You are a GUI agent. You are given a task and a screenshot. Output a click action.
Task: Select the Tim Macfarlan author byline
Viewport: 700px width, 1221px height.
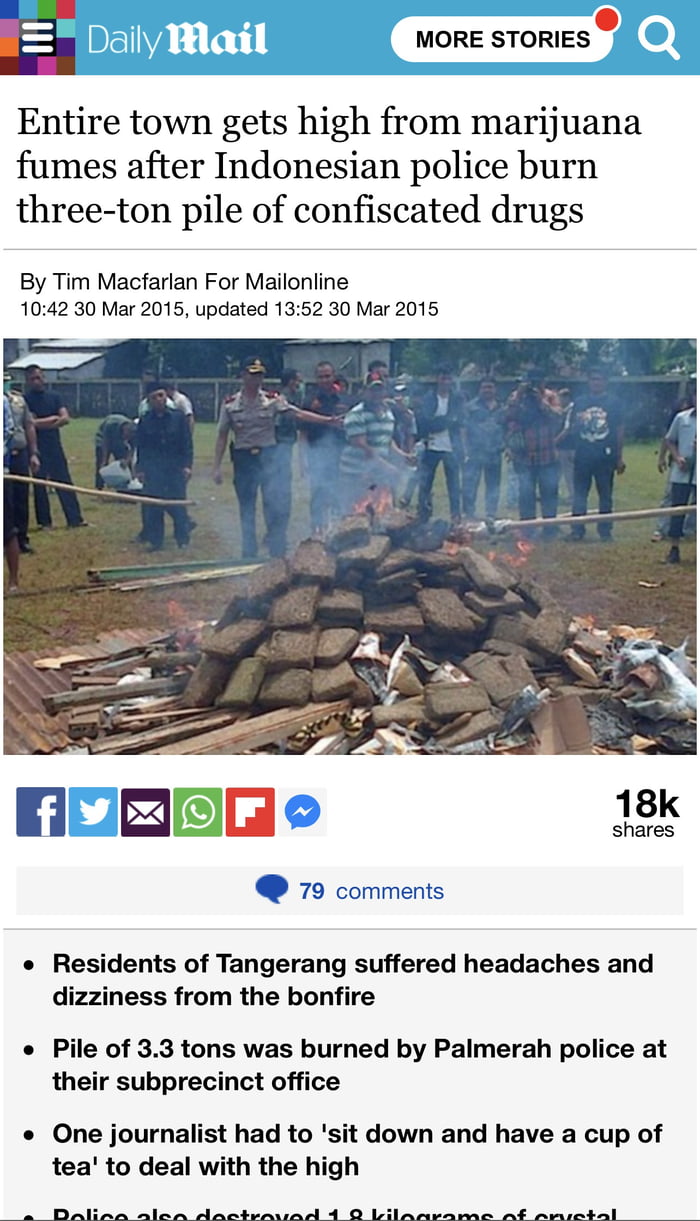point(184,282)
